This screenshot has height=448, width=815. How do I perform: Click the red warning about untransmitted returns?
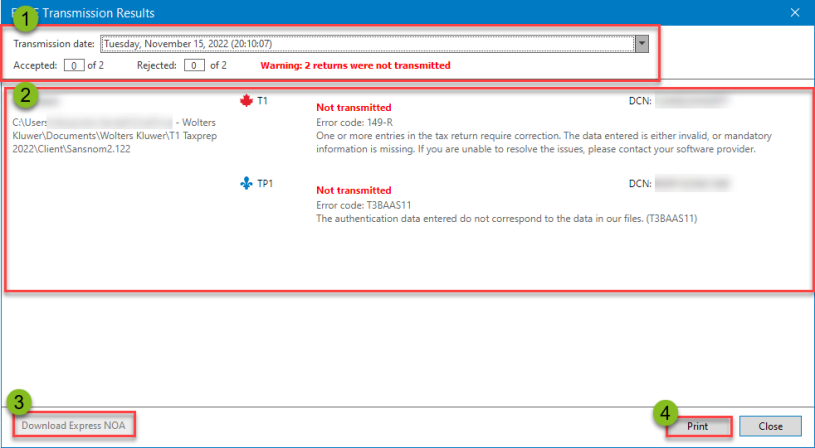click(x=355, y=65)
